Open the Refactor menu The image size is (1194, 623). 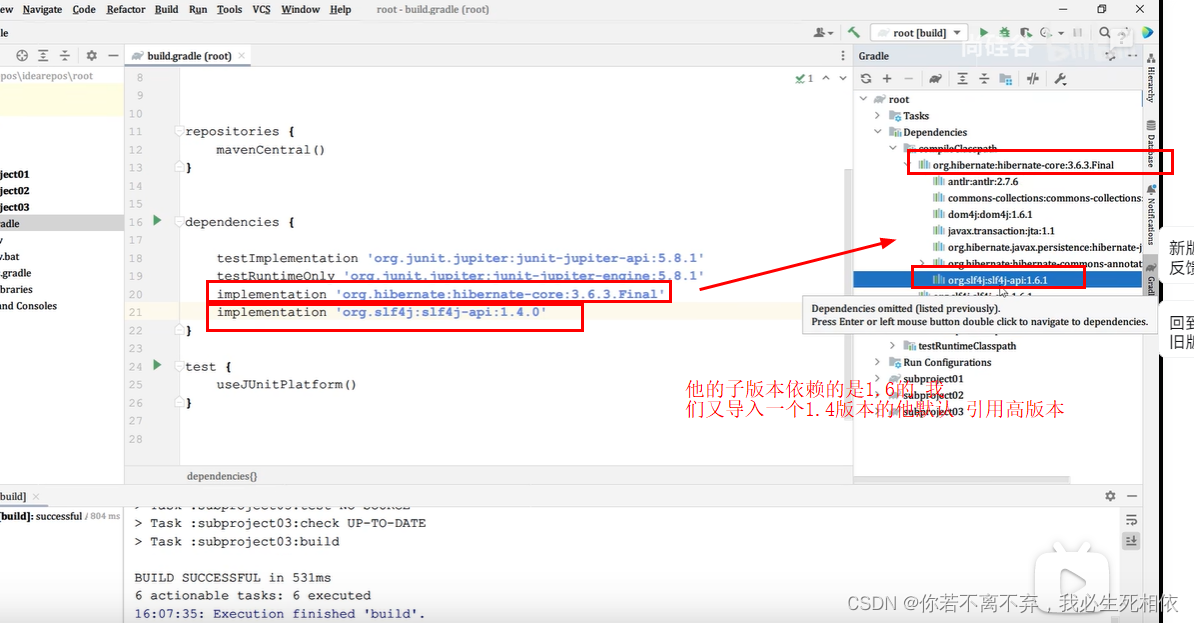point(126,9)
